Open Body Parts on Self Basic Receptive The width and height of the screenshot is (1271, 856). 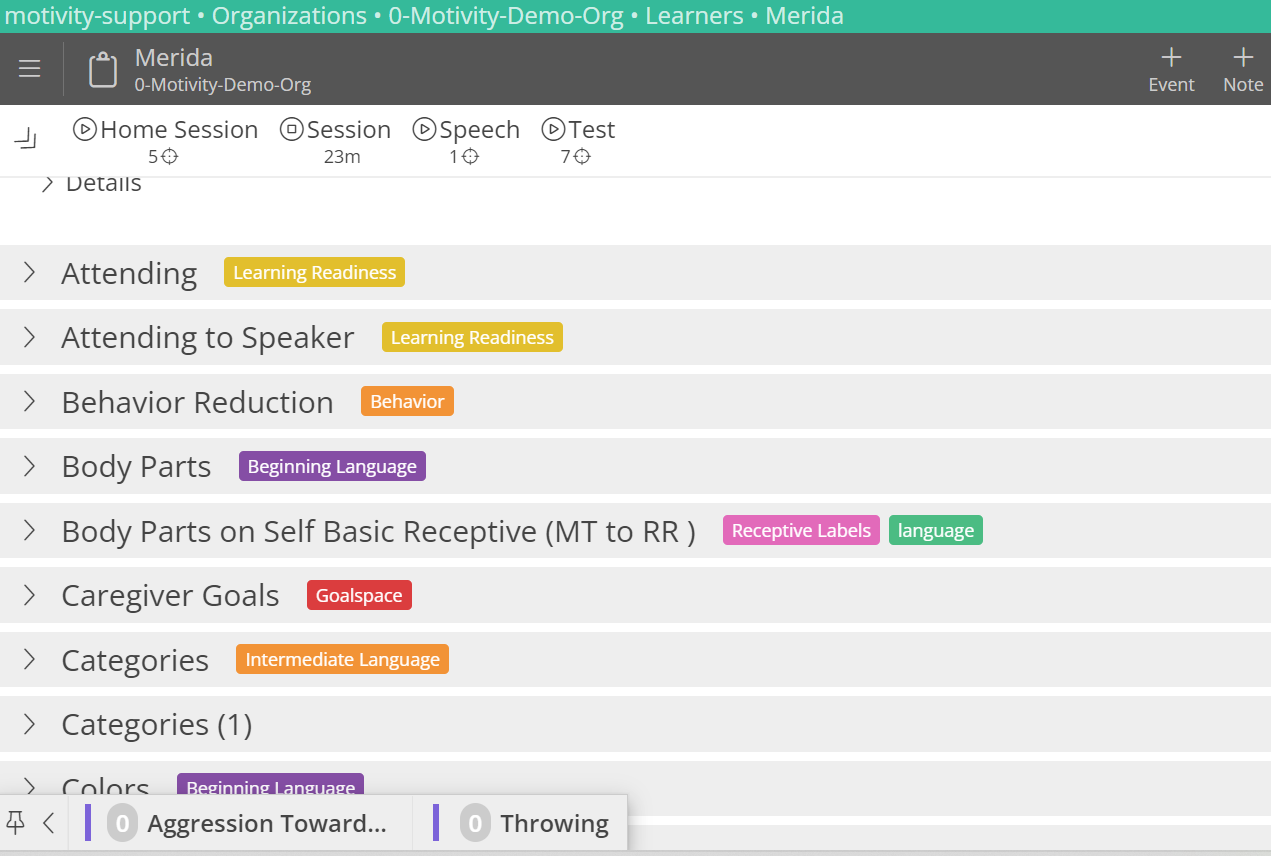tap(378, 531)
